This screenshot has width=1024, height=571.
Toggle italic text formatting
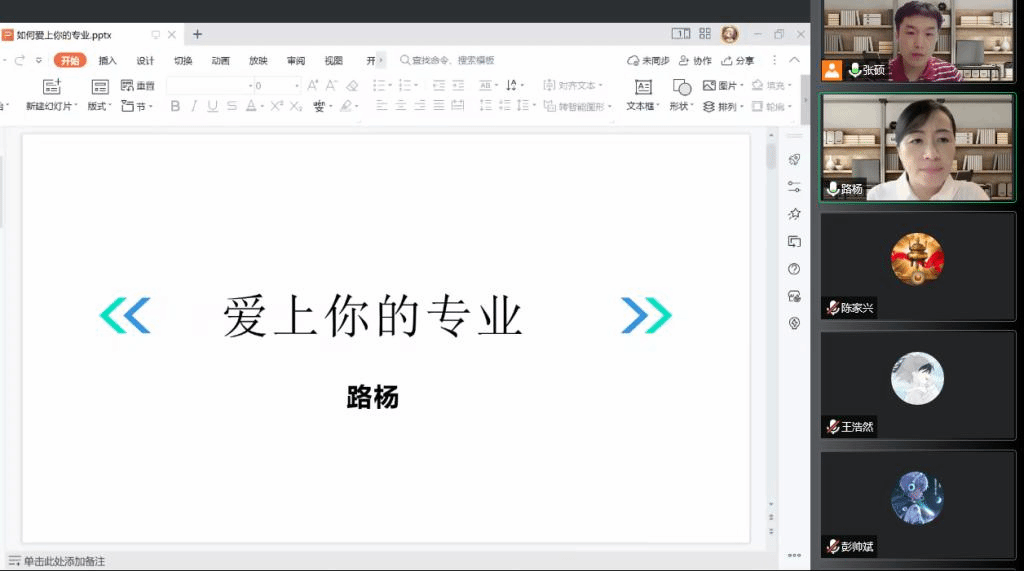click(x=194, y=106)
